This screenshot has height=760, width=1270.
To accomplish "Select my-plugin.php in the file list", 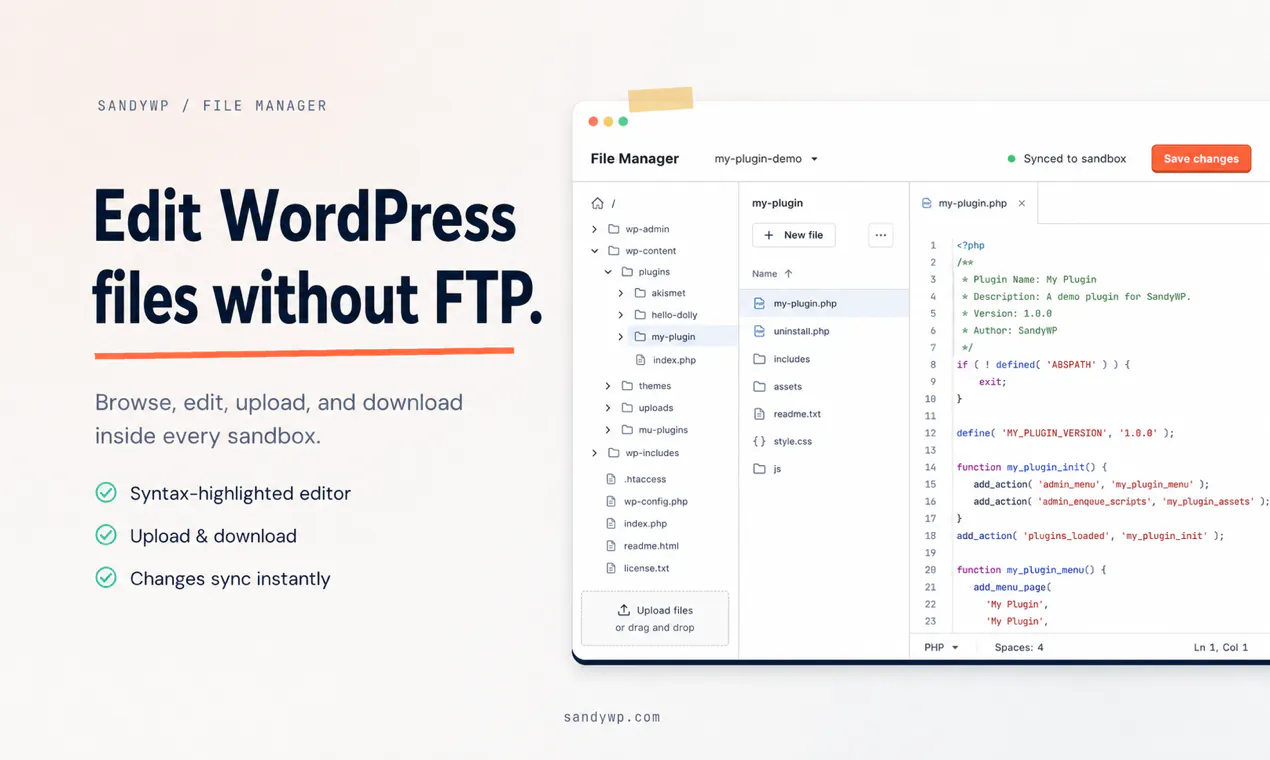I will 824,303.
